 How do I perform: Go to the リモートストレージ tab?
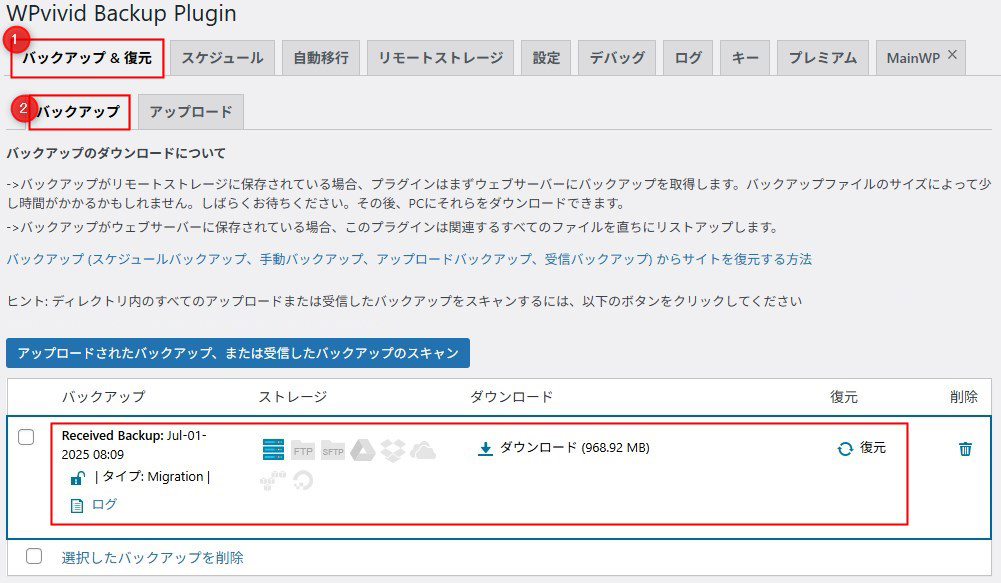coord(440,58)
